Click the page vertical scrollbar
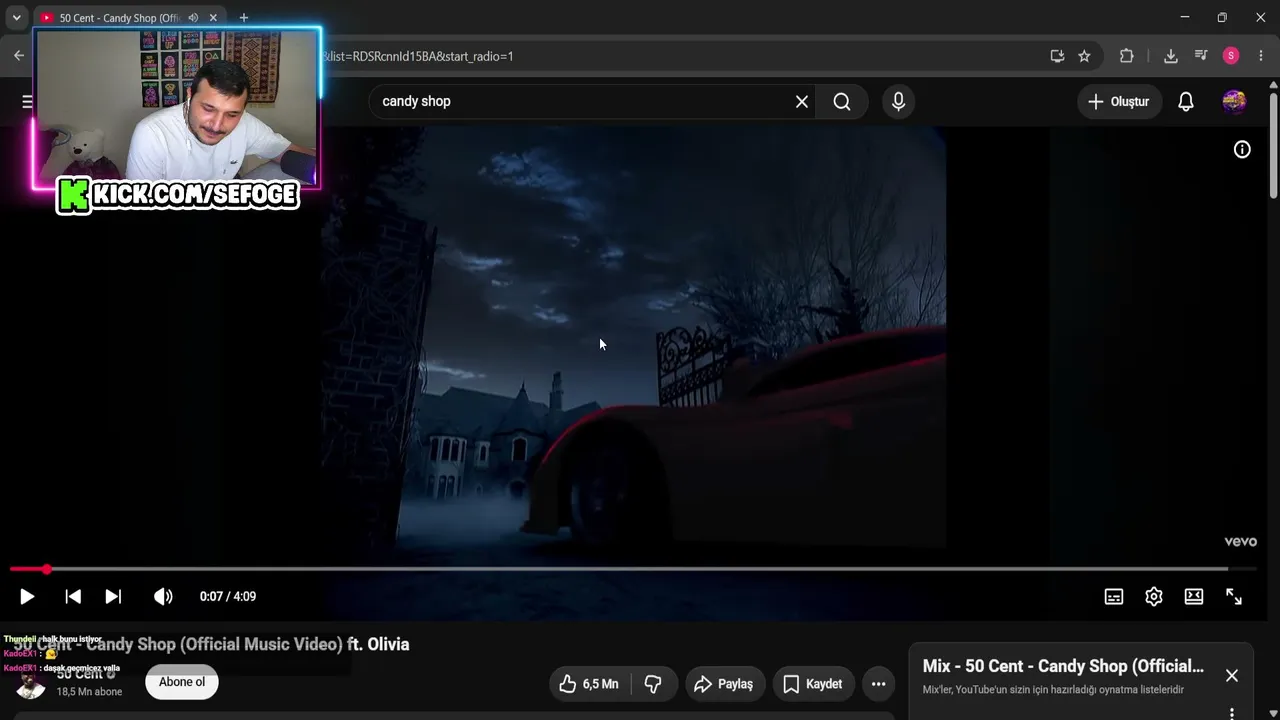 point(1273,145)
